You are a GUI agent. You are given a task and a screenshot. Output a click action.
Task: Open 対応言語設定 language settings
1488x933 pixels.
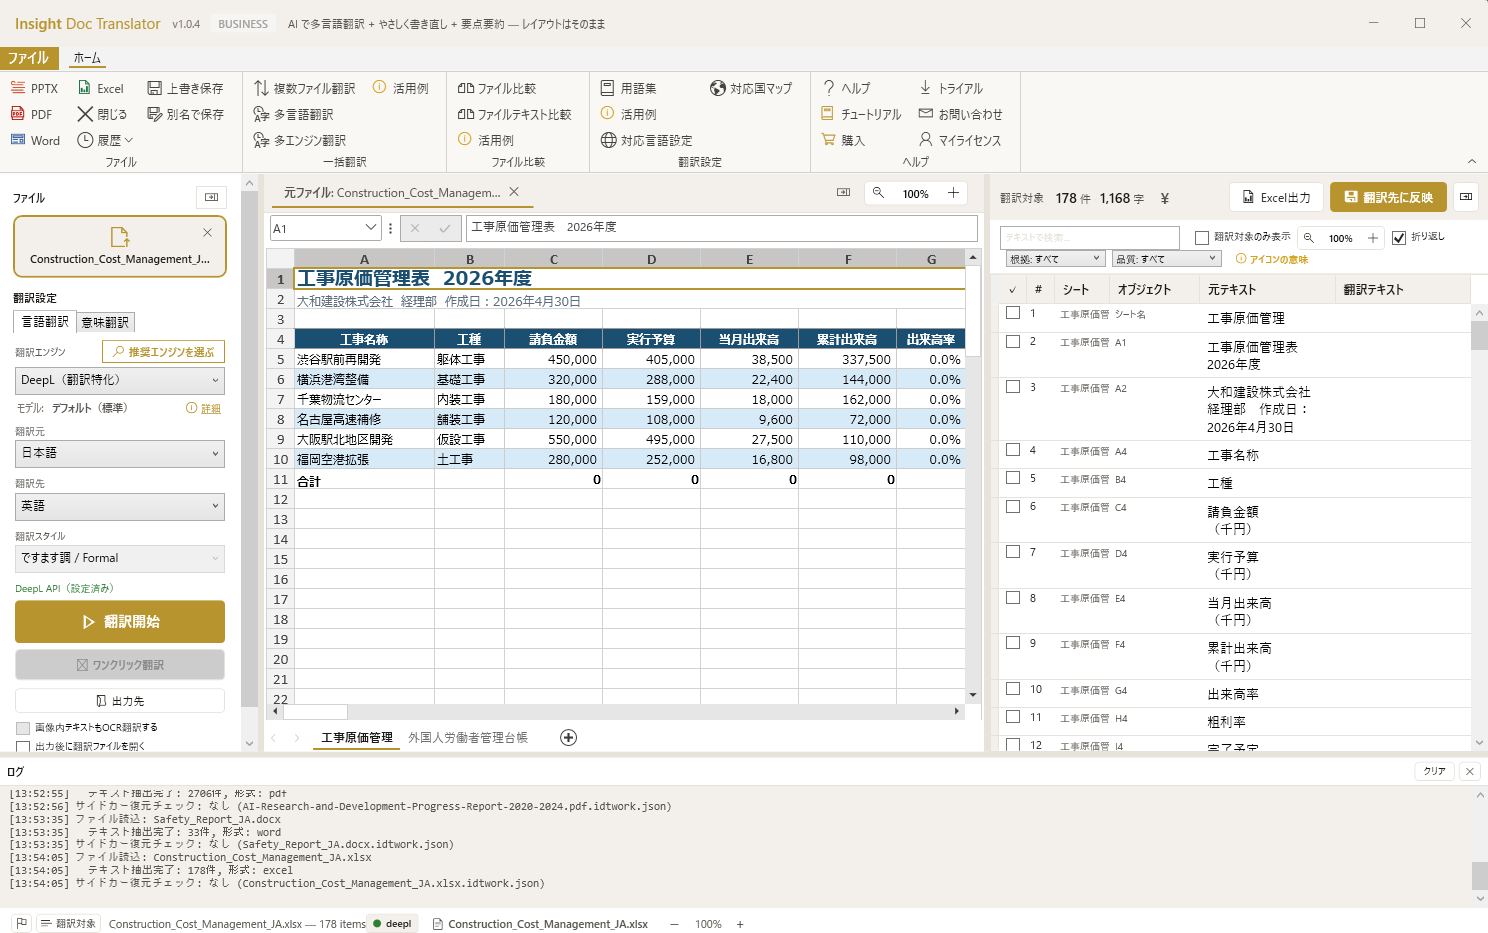click(x=646, y=140)
